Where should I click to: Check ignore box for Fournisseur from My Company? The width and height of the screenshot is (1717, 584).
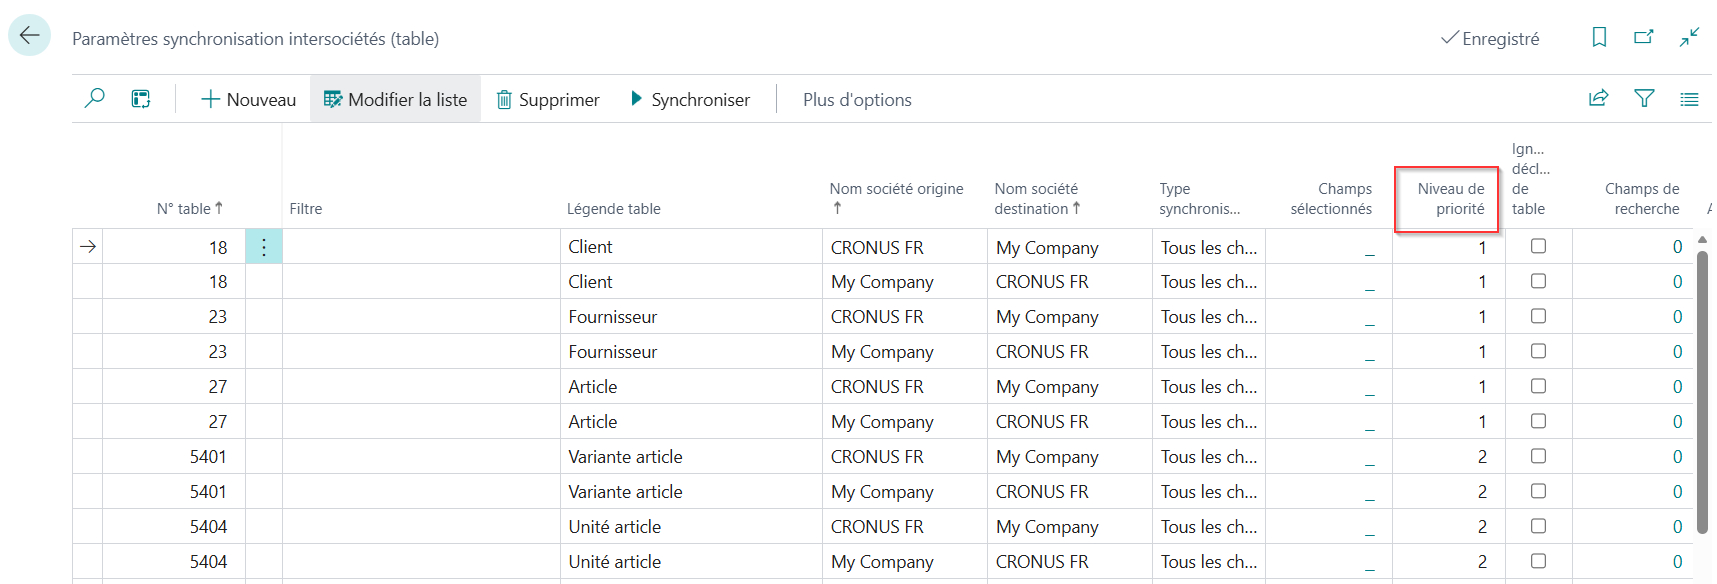[x=1538, y=351]
